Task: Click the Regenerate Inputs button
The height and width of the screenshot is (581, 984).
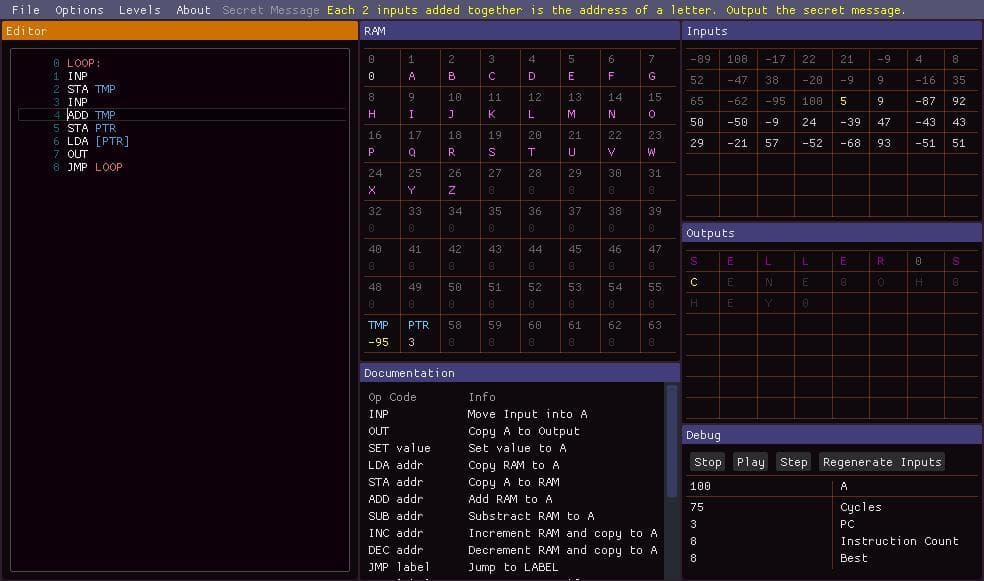Action: coord(882,462)
